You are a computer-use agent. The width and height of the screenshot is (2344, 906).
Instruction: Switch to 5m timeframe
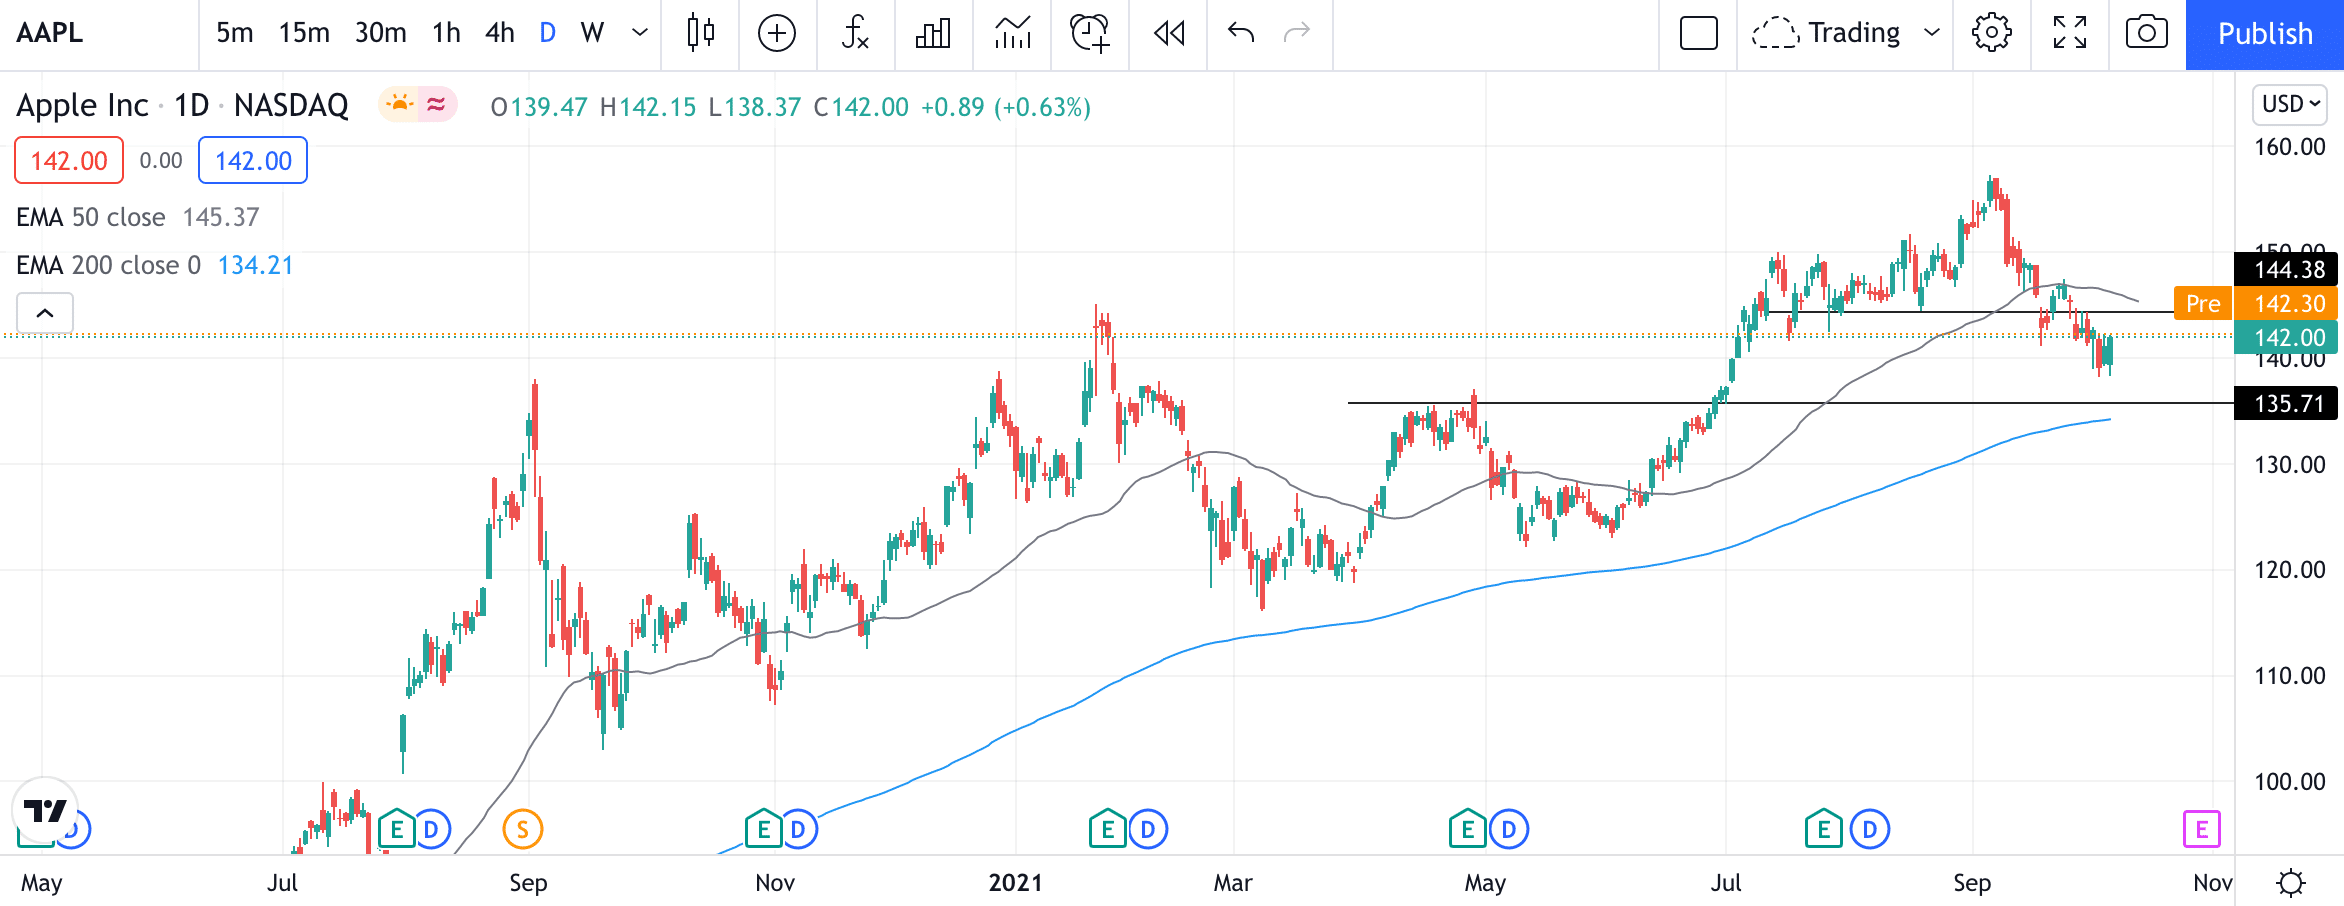(x=234, y=33)
